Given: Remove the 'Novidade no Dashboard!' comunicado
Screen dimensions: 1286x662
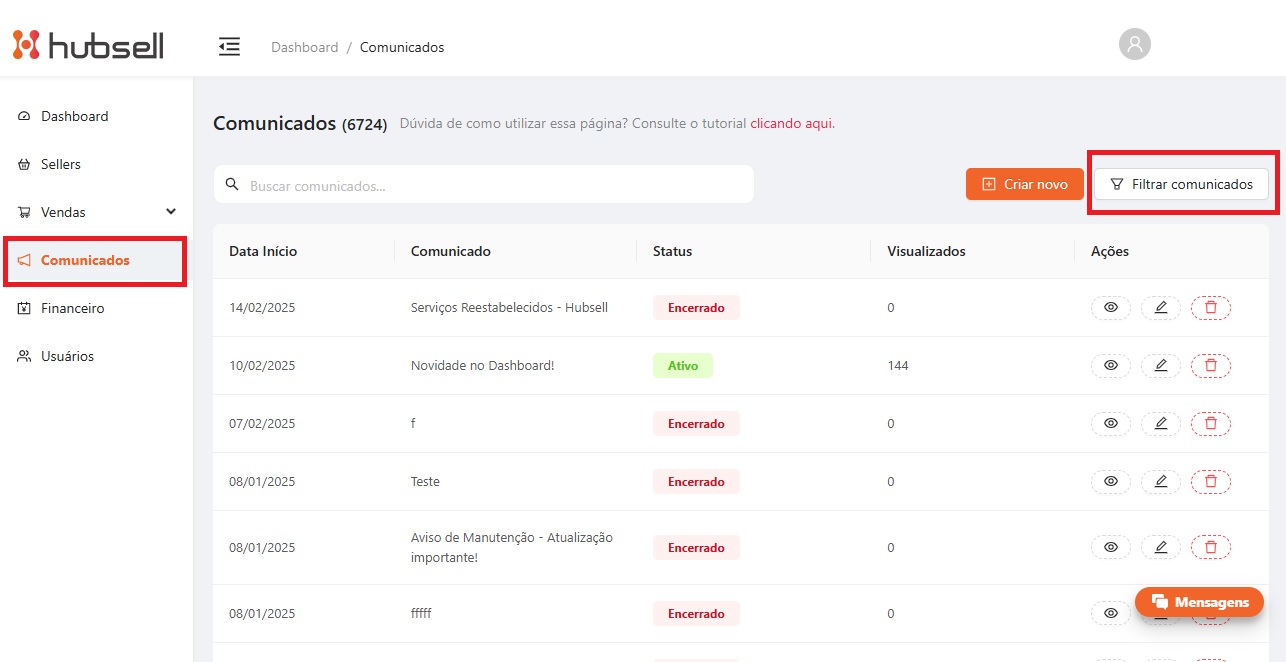Looking at the screenshot, I should [1210, 366].
